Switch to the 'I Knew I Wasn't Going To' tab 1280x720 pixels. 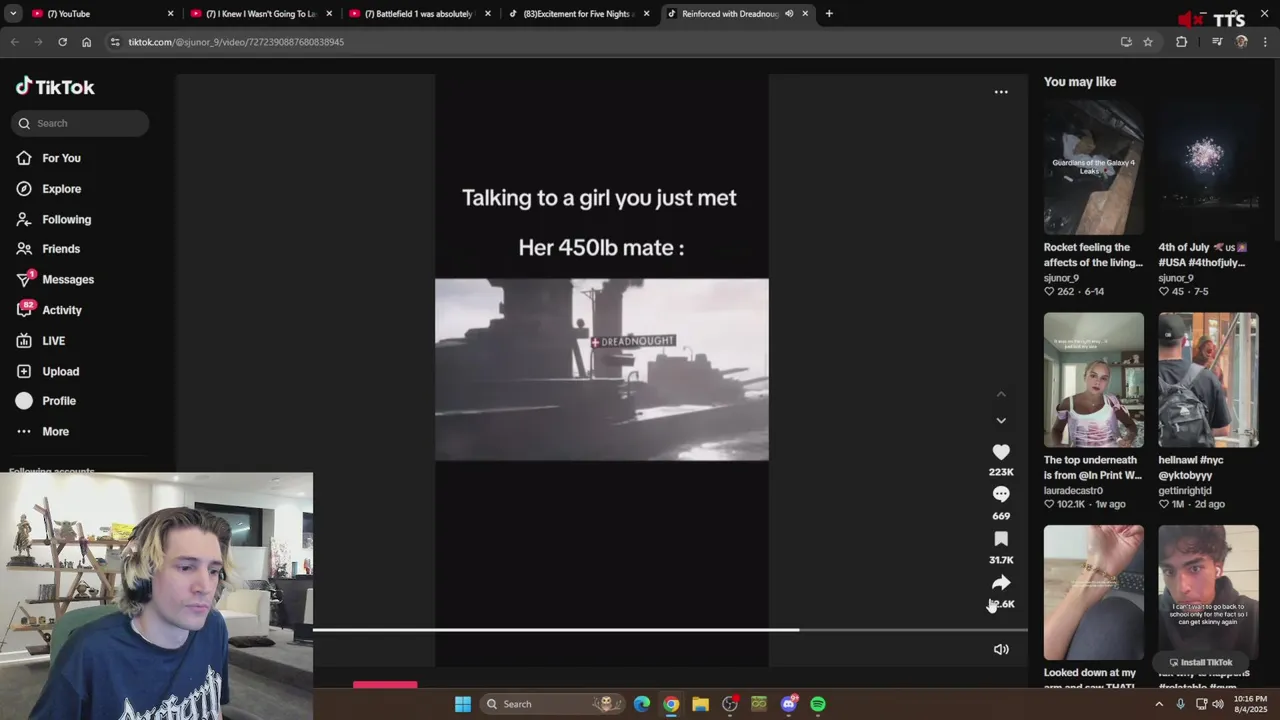[260, 14]
